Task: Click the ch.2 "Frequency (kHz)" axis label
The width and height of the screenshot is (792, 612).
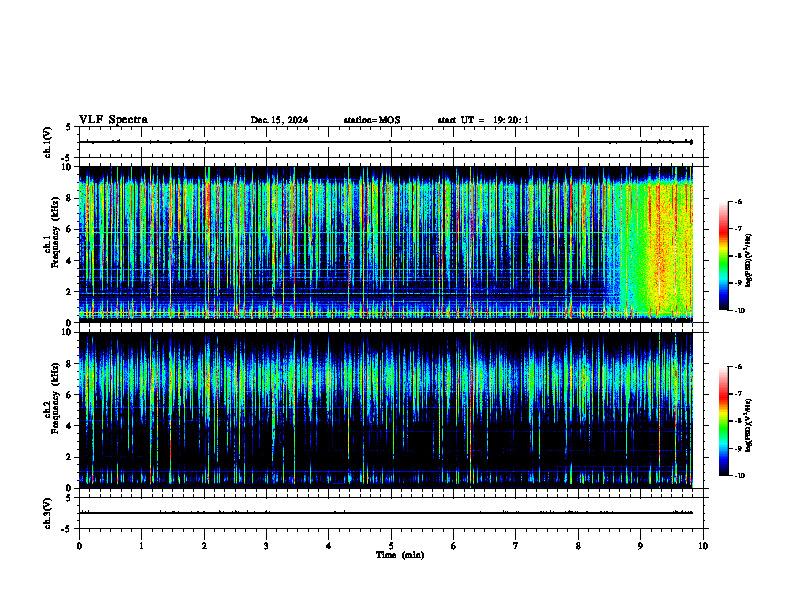Action: 55,398
